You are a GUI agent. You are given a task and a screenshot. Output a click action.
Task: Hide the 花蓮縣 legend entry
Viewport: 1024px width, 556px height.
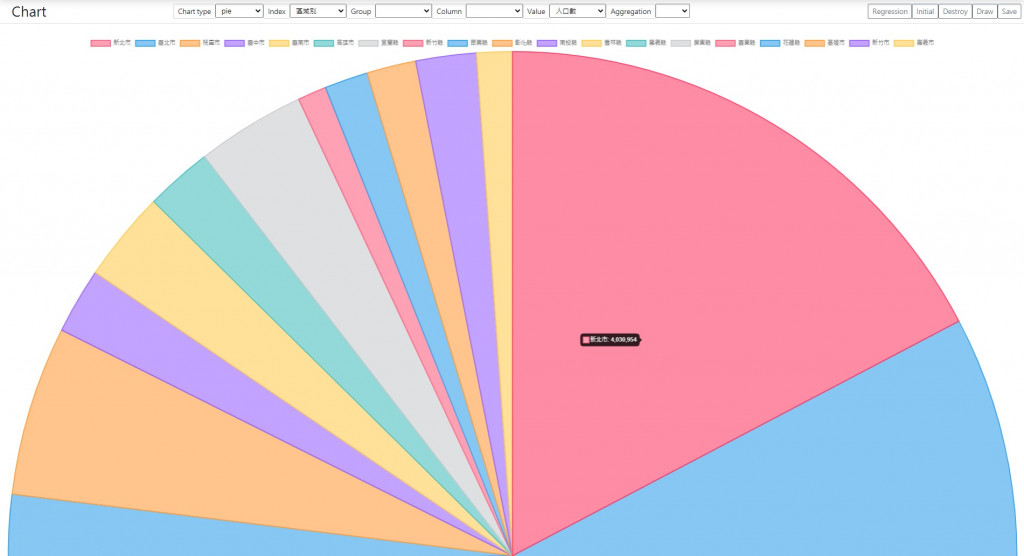[780, 42]
